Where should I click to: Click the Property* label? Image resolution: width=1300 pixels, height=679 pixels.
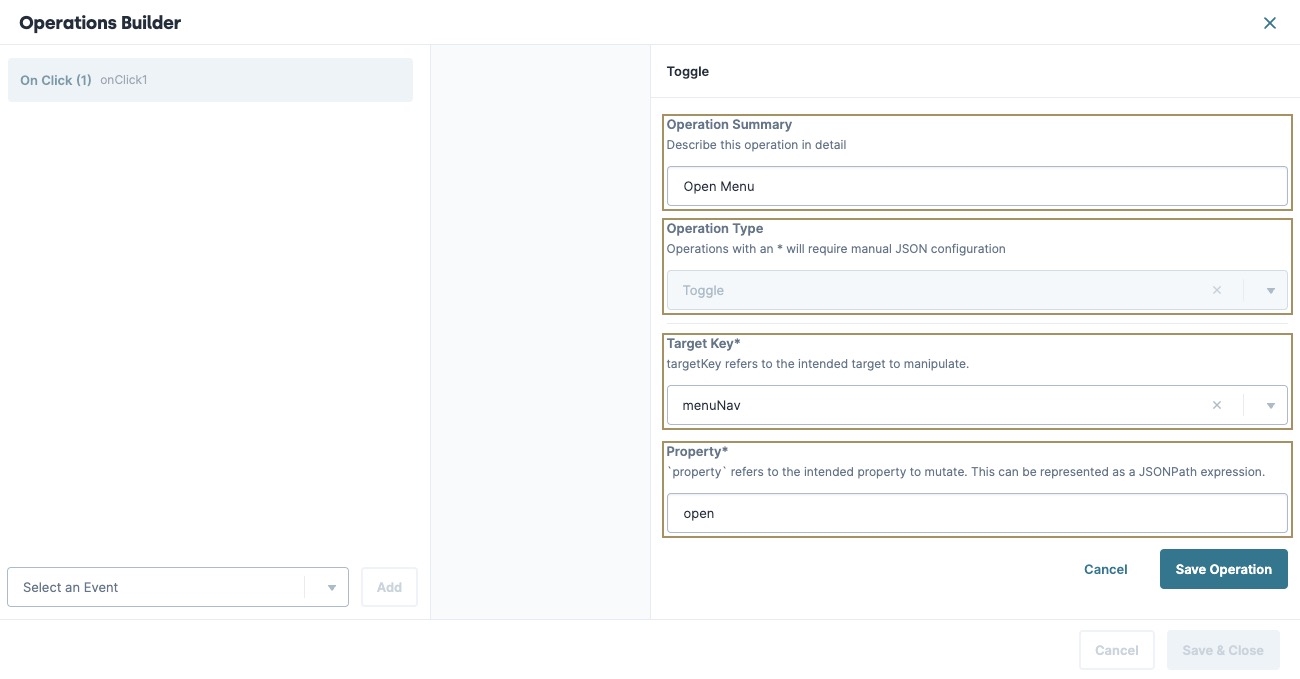click(x=697, y=452)
